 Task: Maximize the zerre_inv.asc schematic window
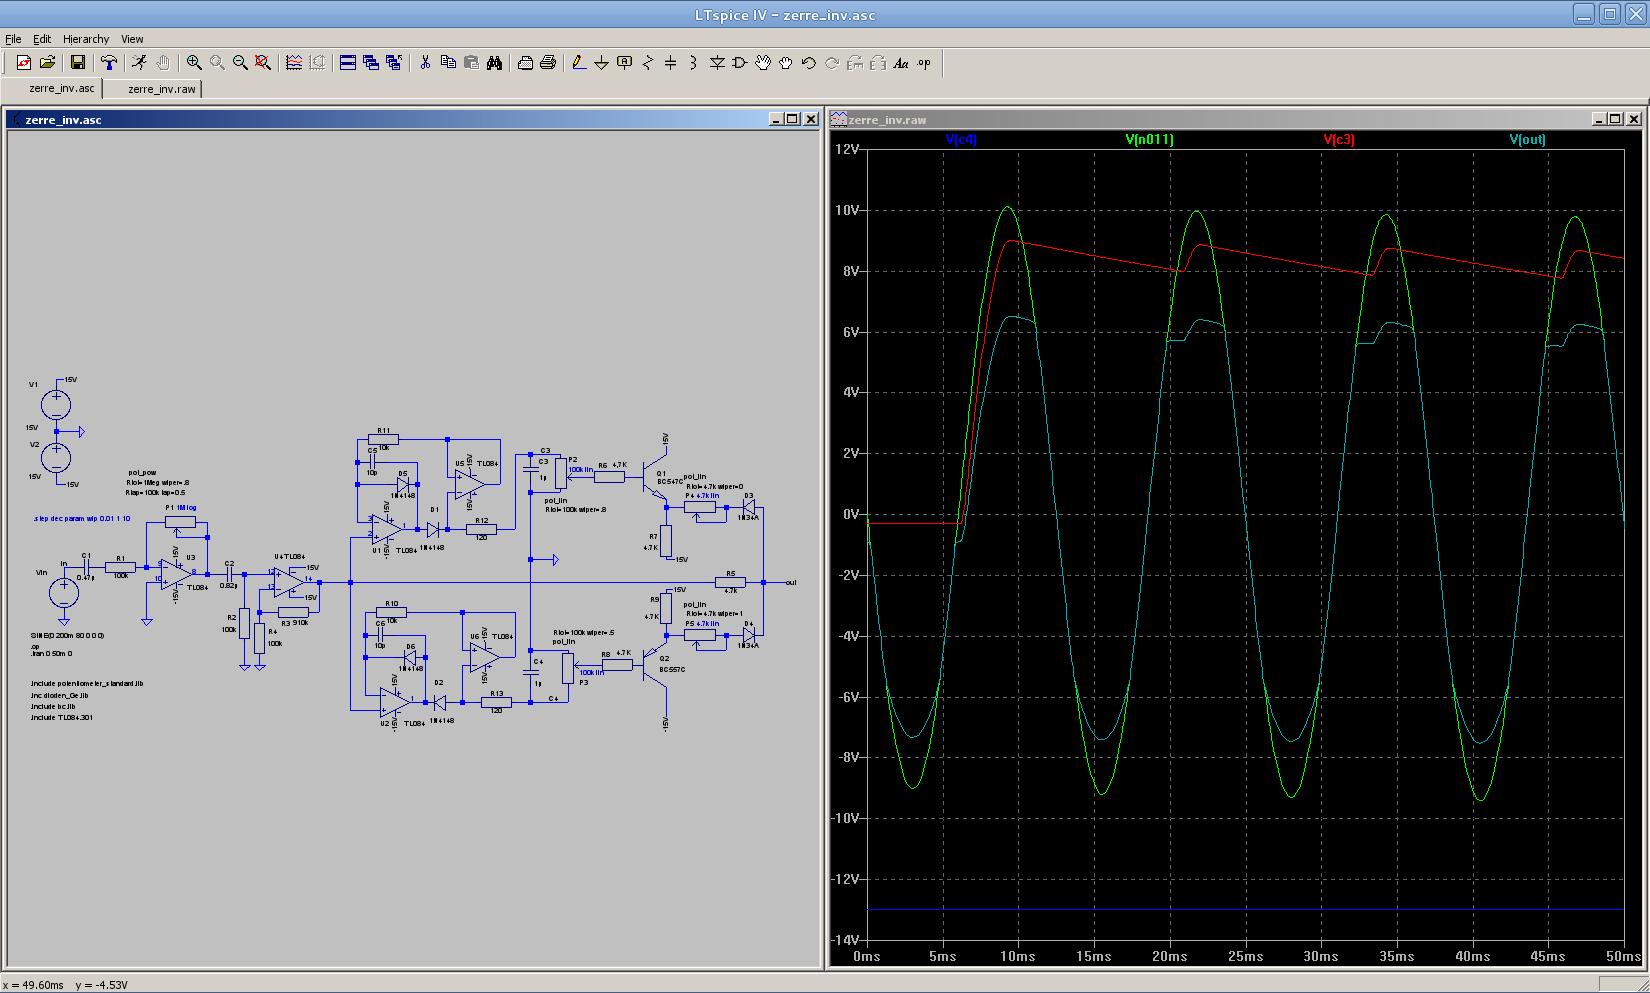click(x=793, y=119)
